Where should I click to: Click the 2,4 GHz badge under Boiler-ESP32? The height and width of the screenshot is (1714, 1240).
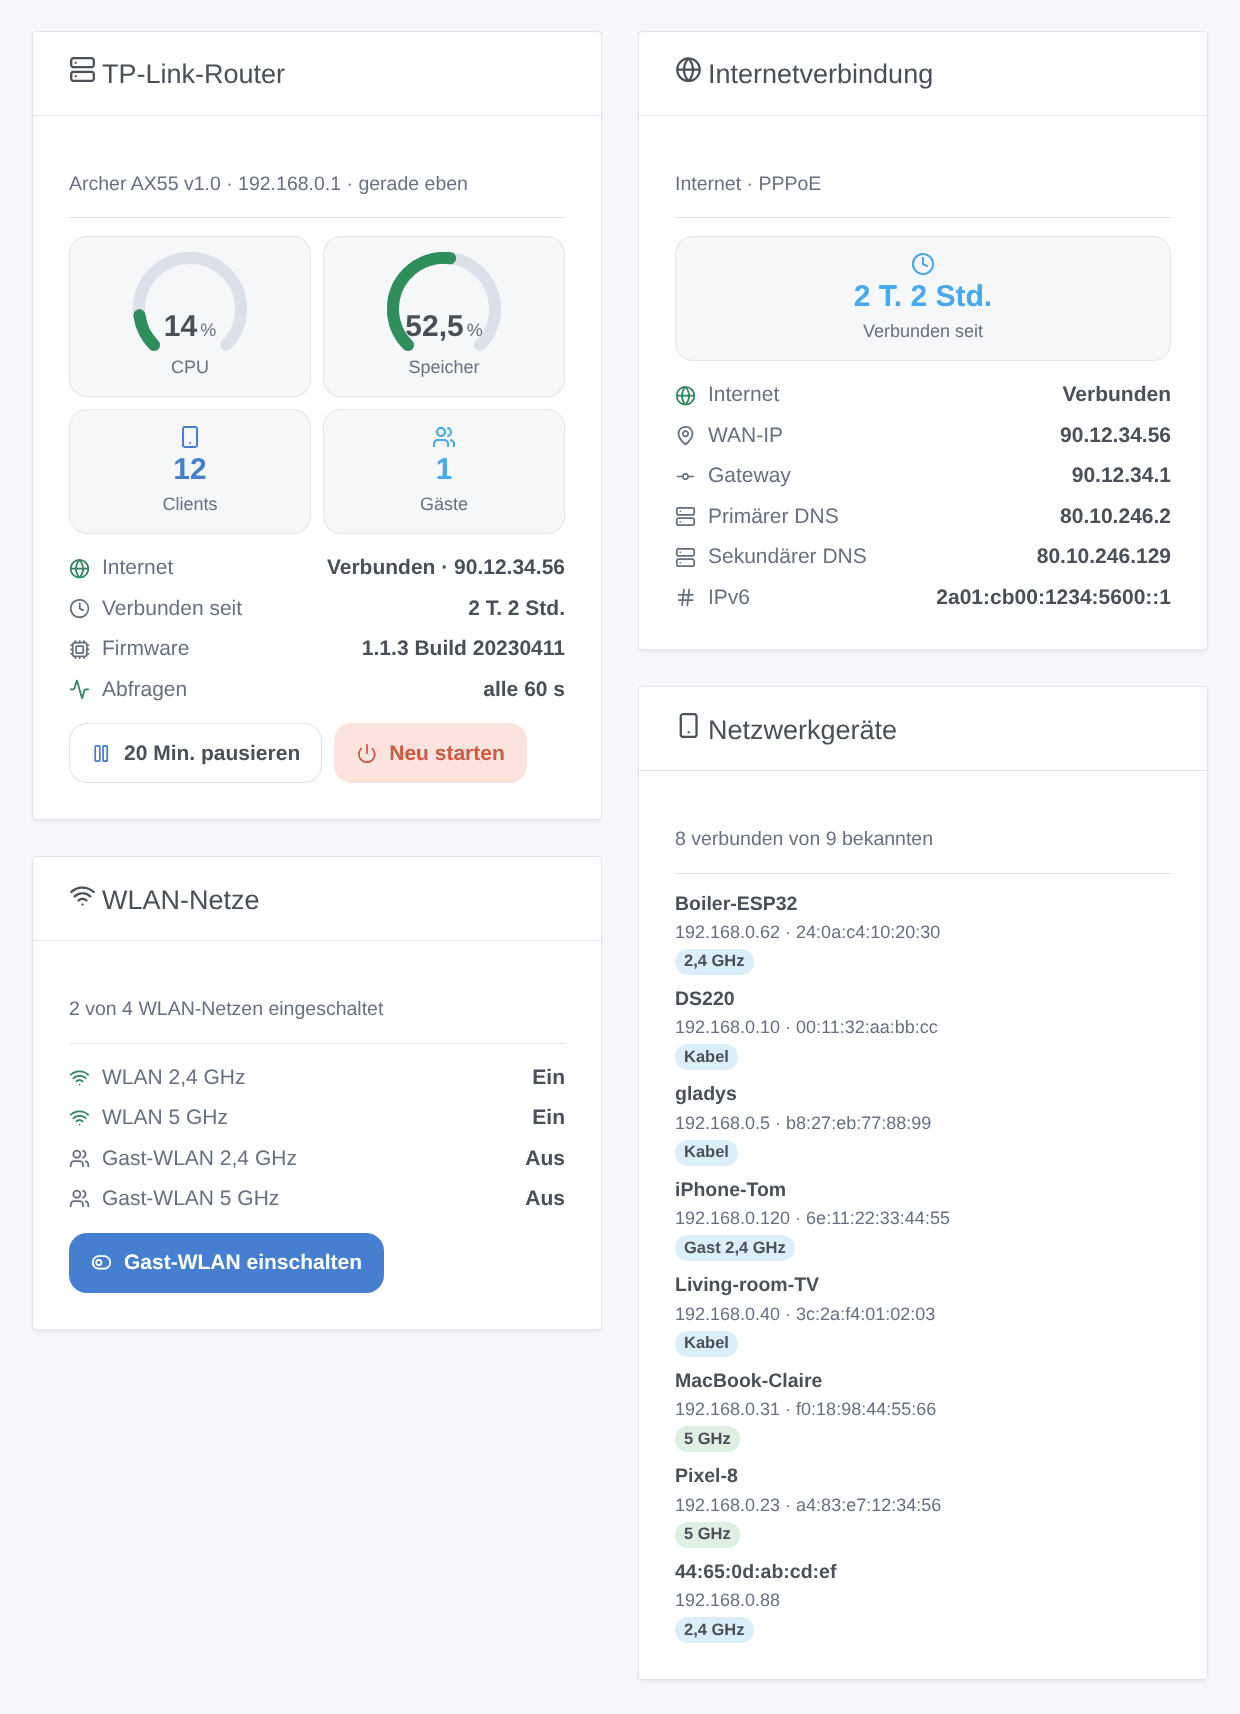pos(714,961)
